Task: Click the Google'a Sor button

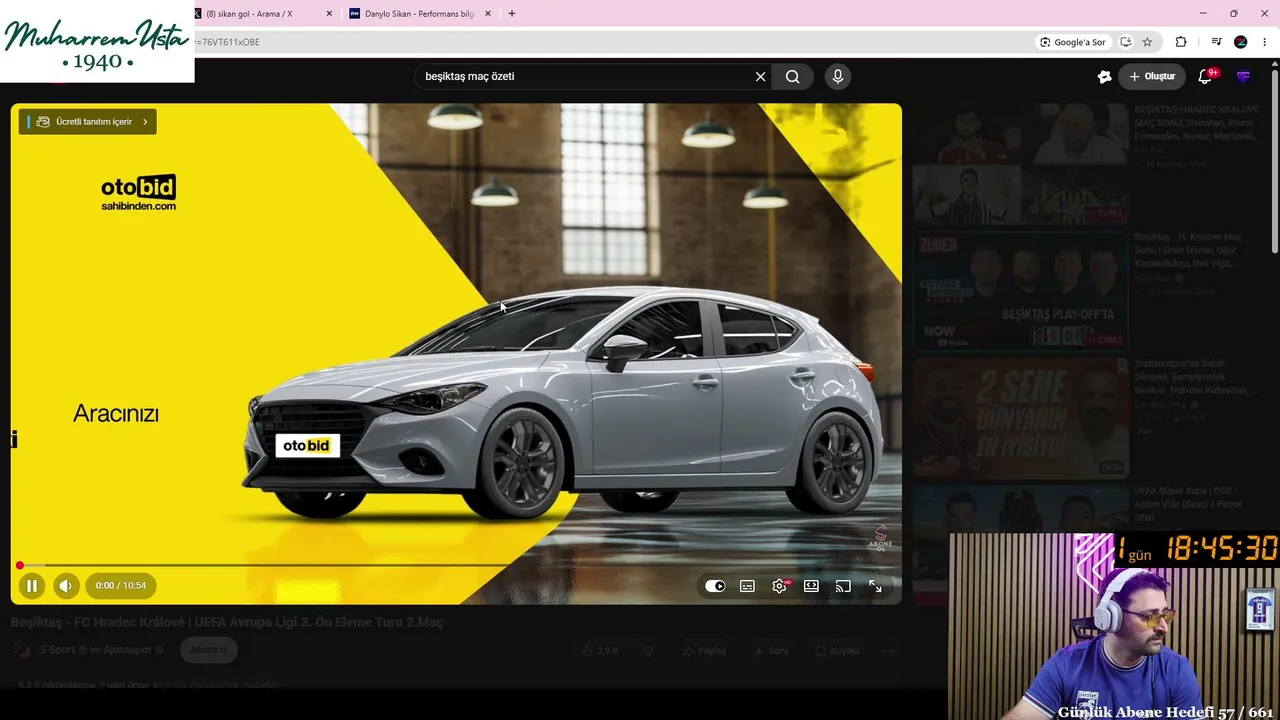Action: (x=1073, y=42)
